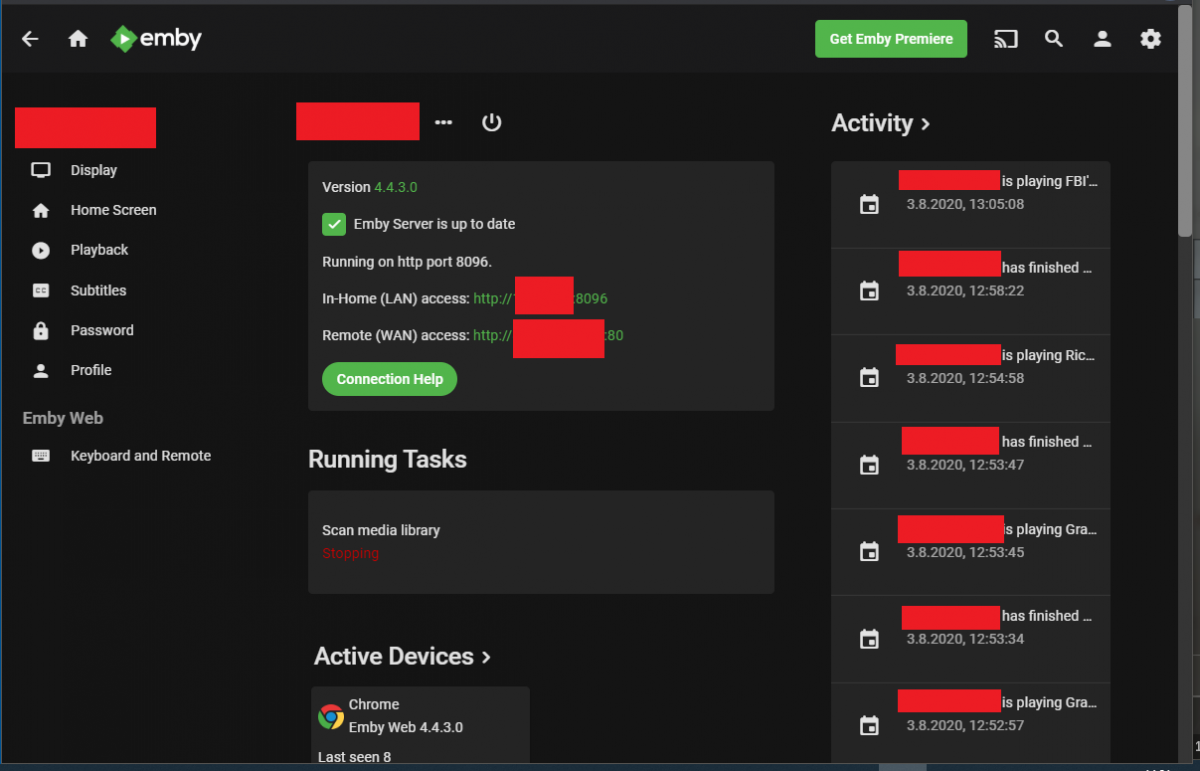Click the user profile icon
1200x771 pixels.
tap(1102, 39)
